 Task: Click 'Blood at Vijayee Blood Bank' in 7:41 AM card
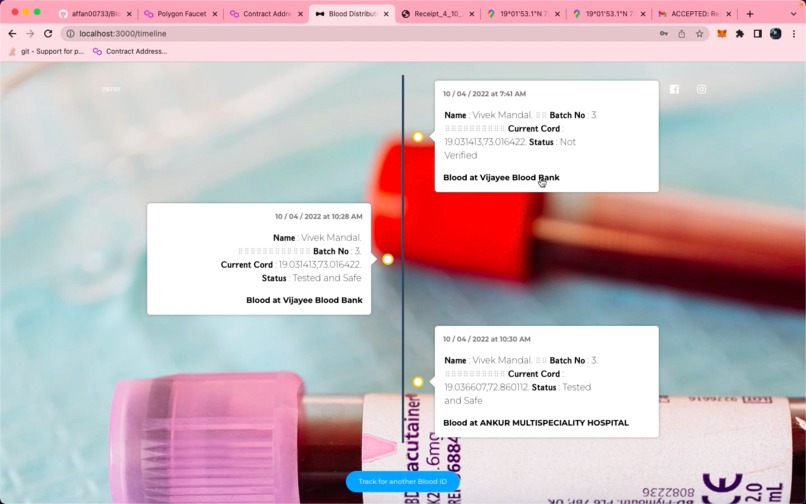pyautogui.click(x=501, y=177)
